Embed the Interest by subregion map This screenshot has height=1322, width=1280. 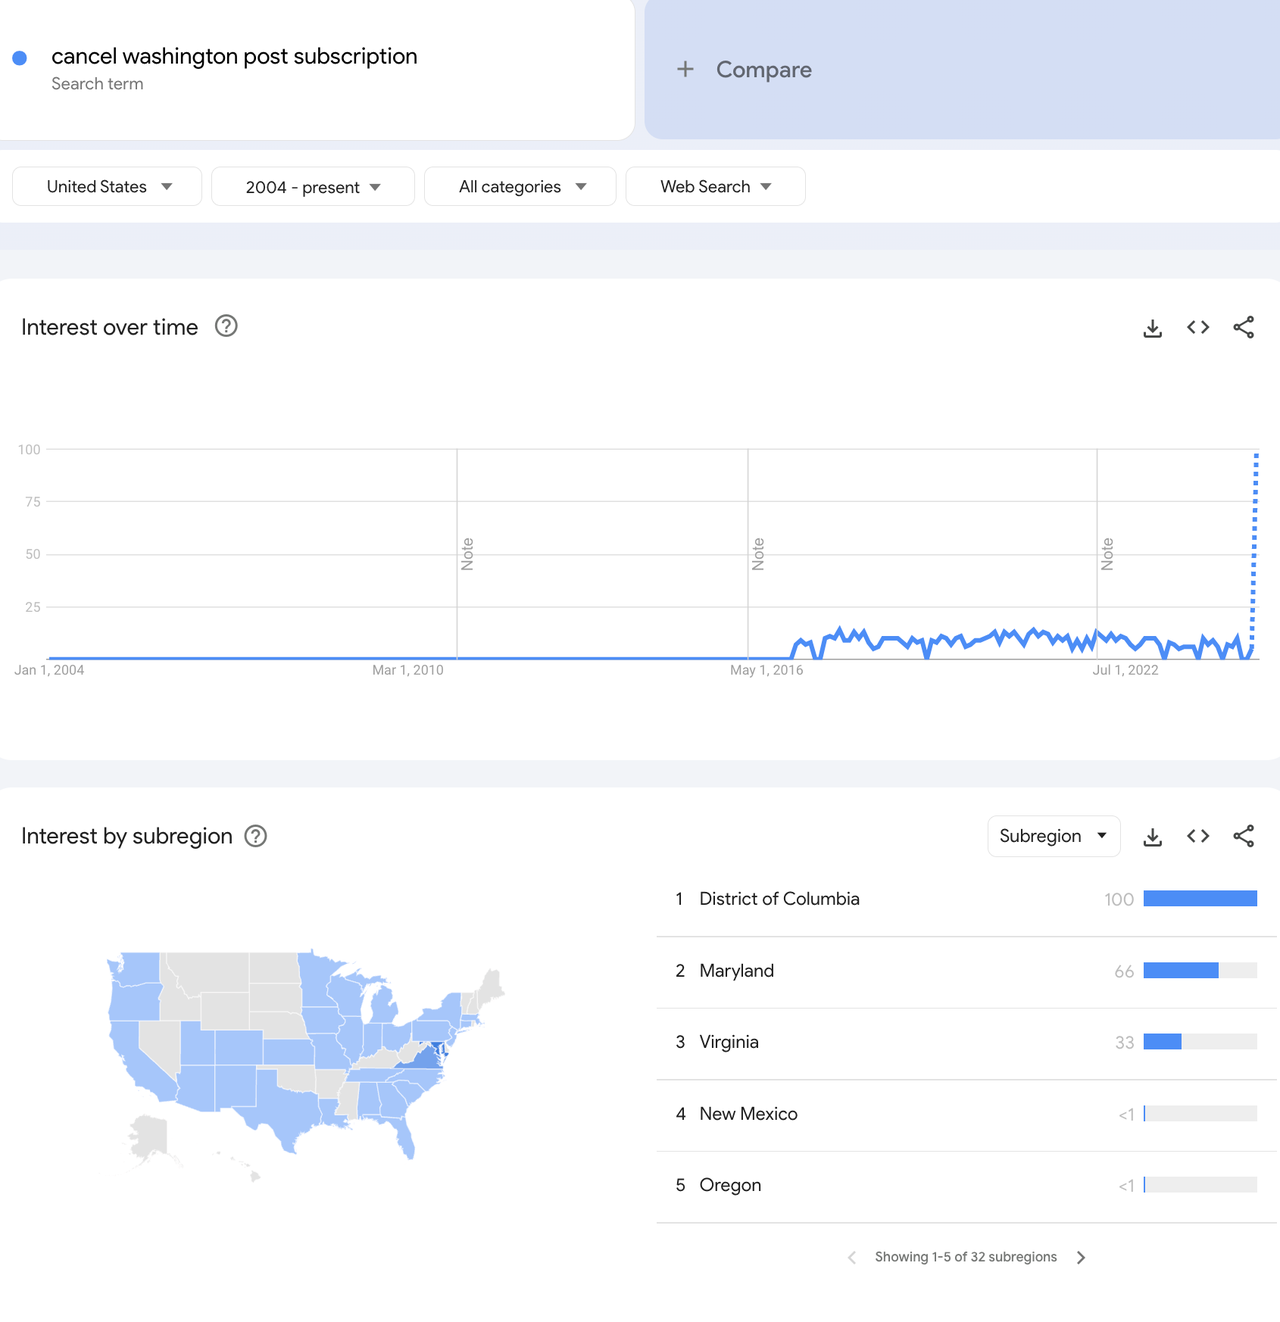tap(1198, 837)
